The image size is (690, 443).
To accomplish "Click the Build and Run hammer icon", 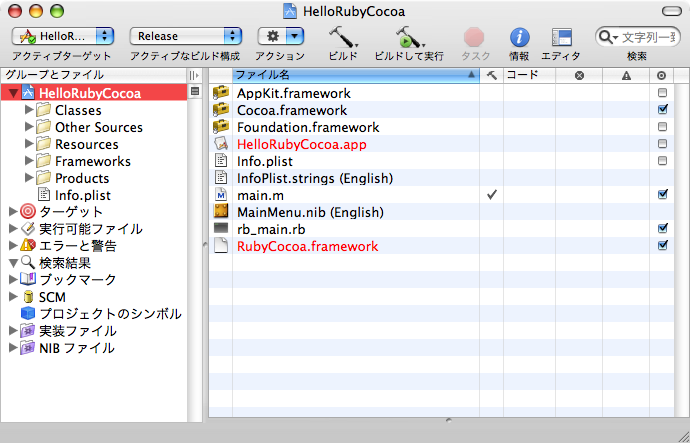I will [x=409, y=37].
